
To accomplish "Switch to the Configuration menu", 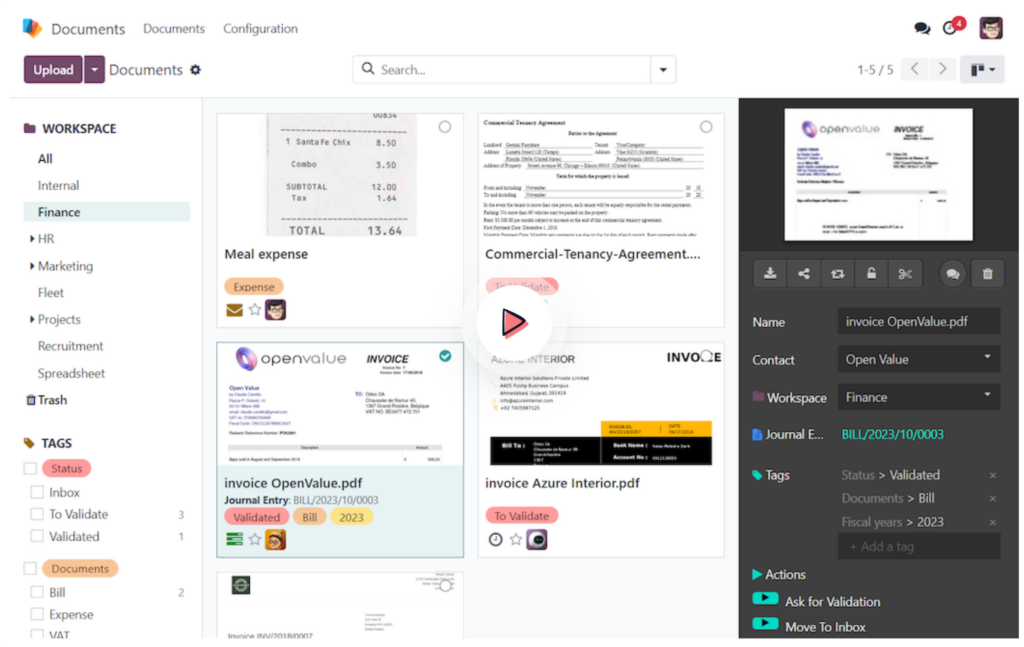I will tap(260, 29).
